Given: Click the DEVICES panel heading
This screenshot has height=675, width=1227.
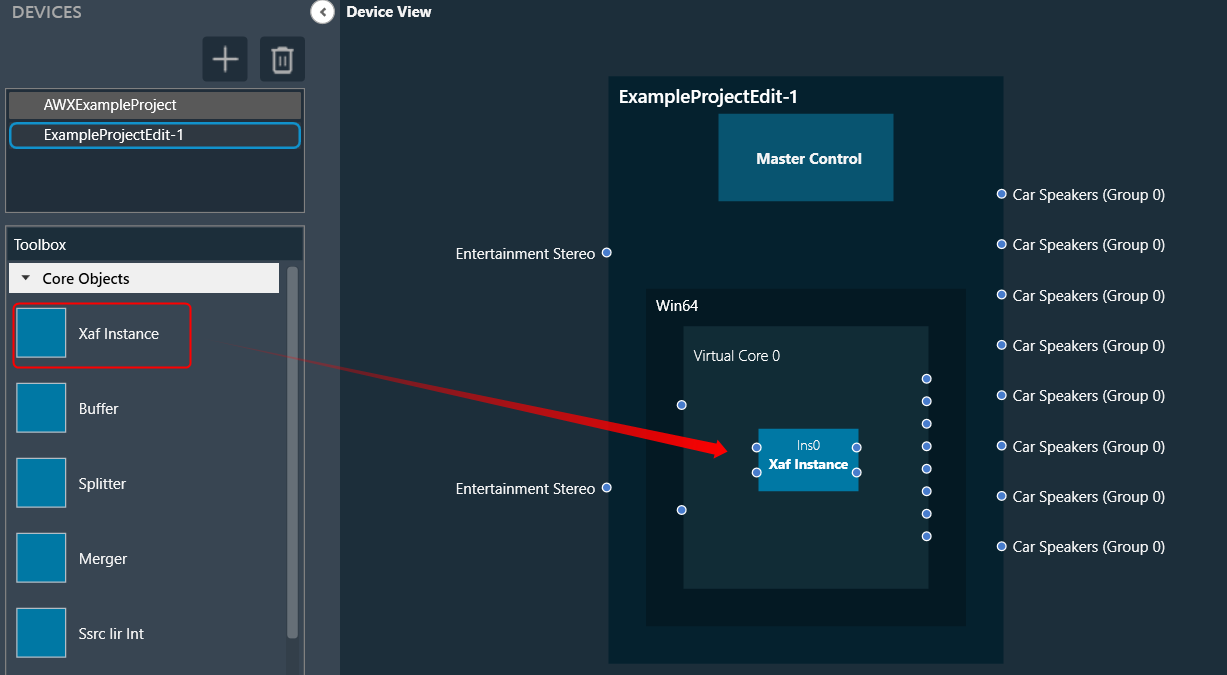Looking at the screenshot, I should pyautogui.click(x=47, y=12).
